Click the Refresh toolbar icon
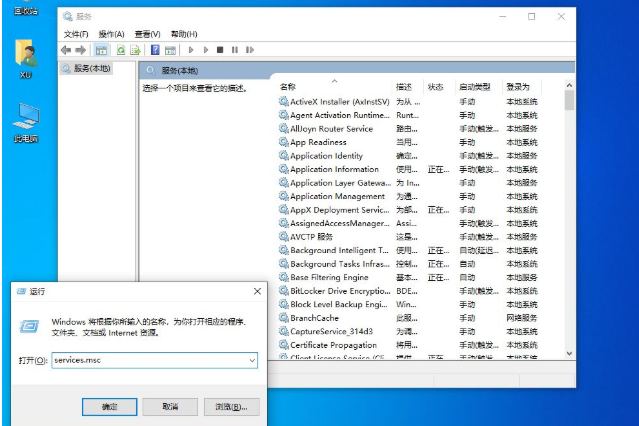Screen dimensions: 639x426 (x=120, y=49)
